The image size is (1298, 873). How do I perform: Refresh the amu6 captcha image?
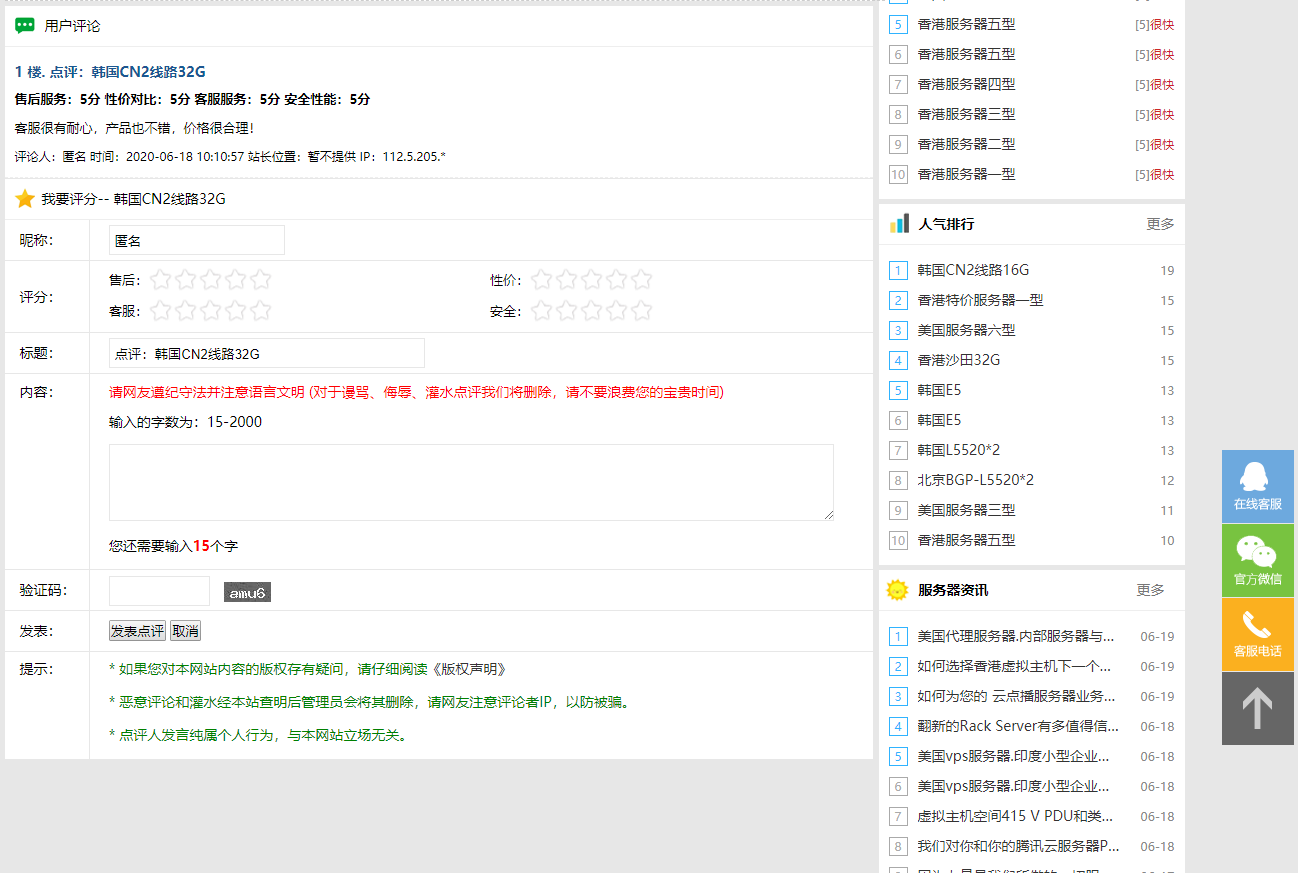(x=247, y=592)
